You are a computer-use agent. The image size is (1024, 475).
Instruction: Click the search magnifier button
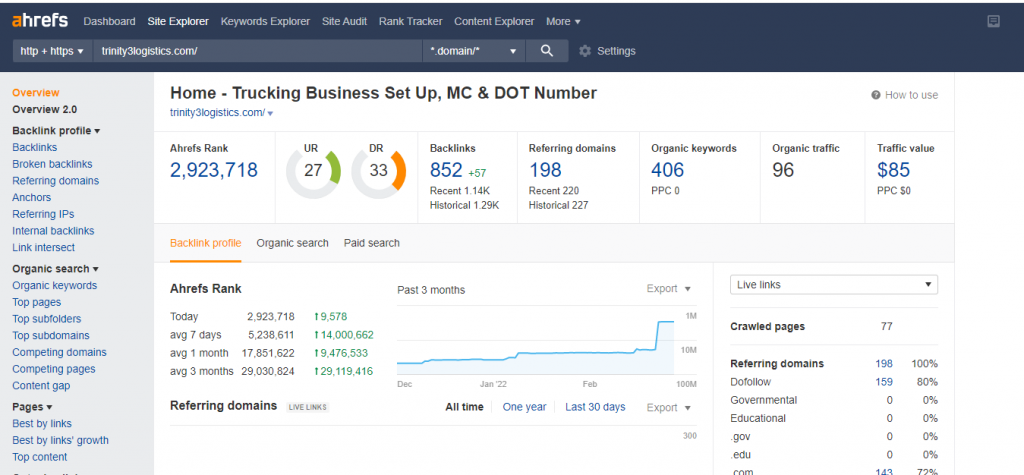[x=546, y=51]
